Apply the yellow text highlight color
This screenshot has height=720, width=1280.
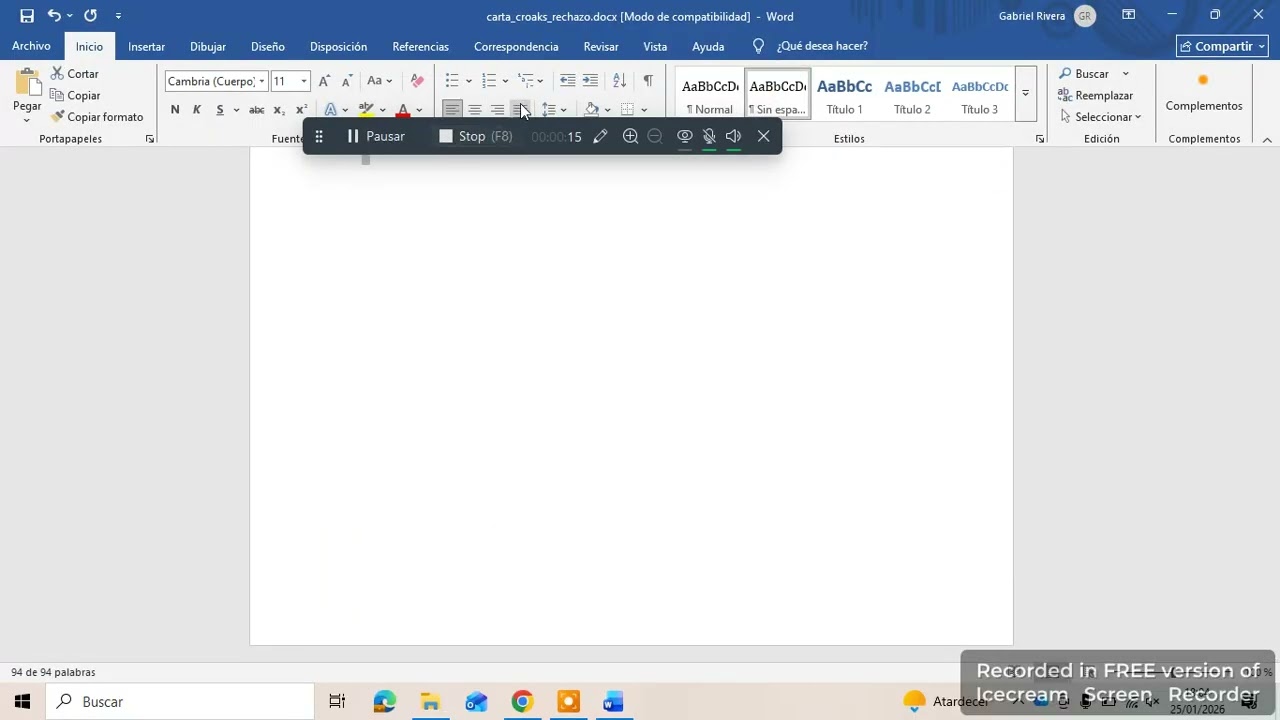[x=366, y=110]
